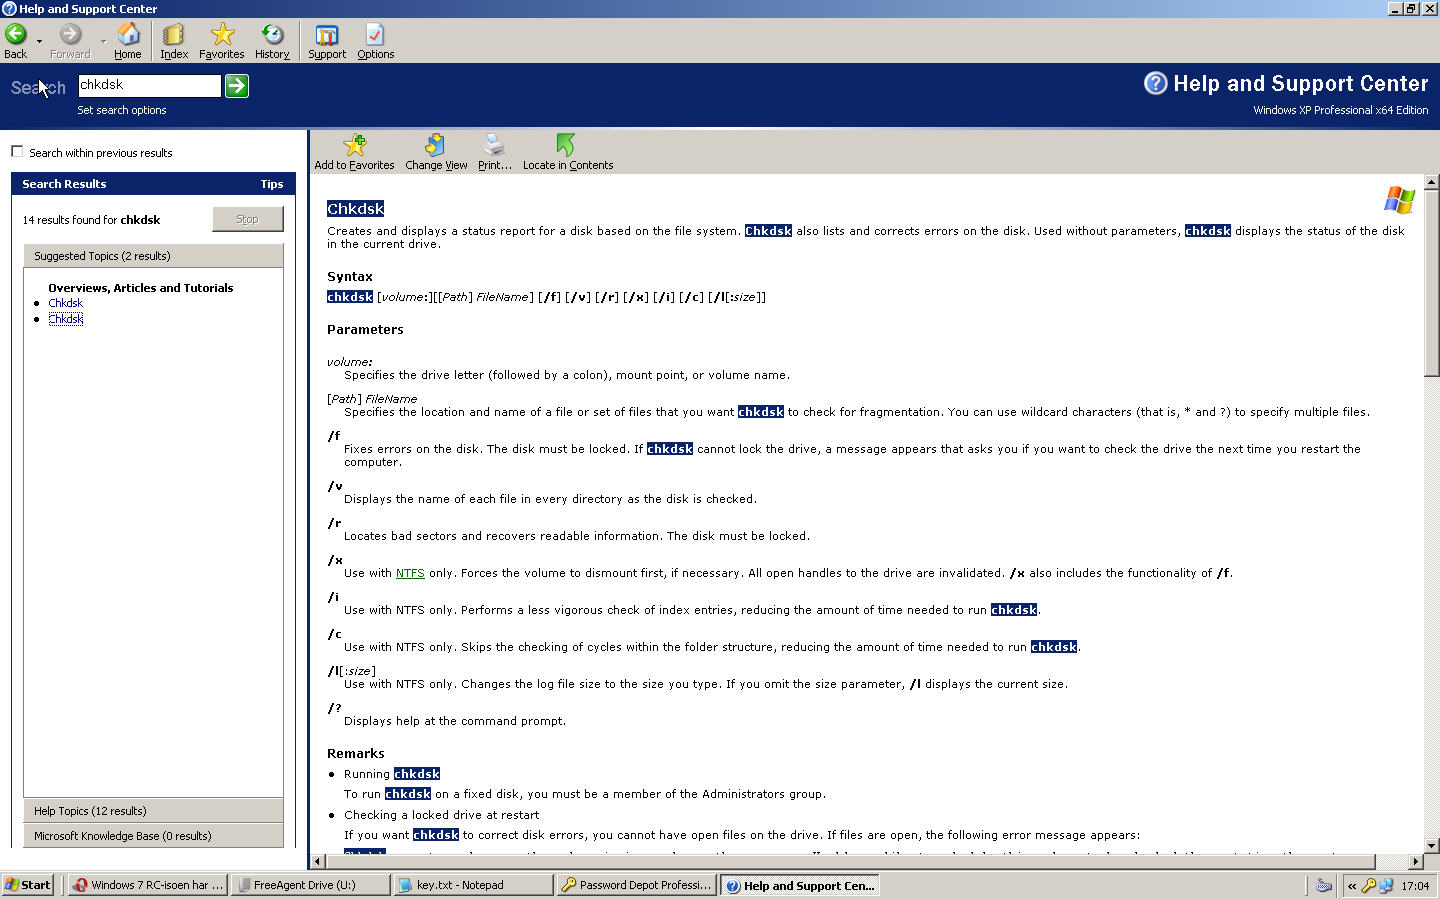The image size is (1440, 900).
Task: Open the Support toolbar icon
Action: click(327, 41)
